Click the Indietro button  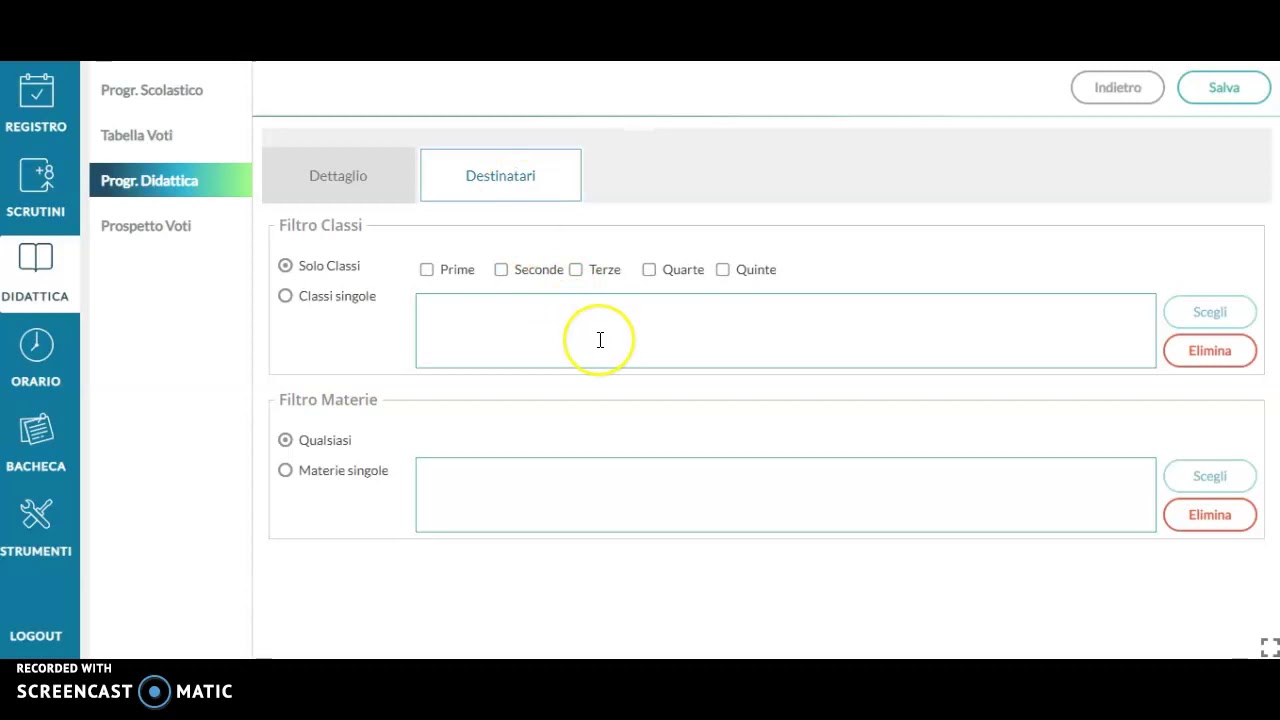(x=1117, y=87)
